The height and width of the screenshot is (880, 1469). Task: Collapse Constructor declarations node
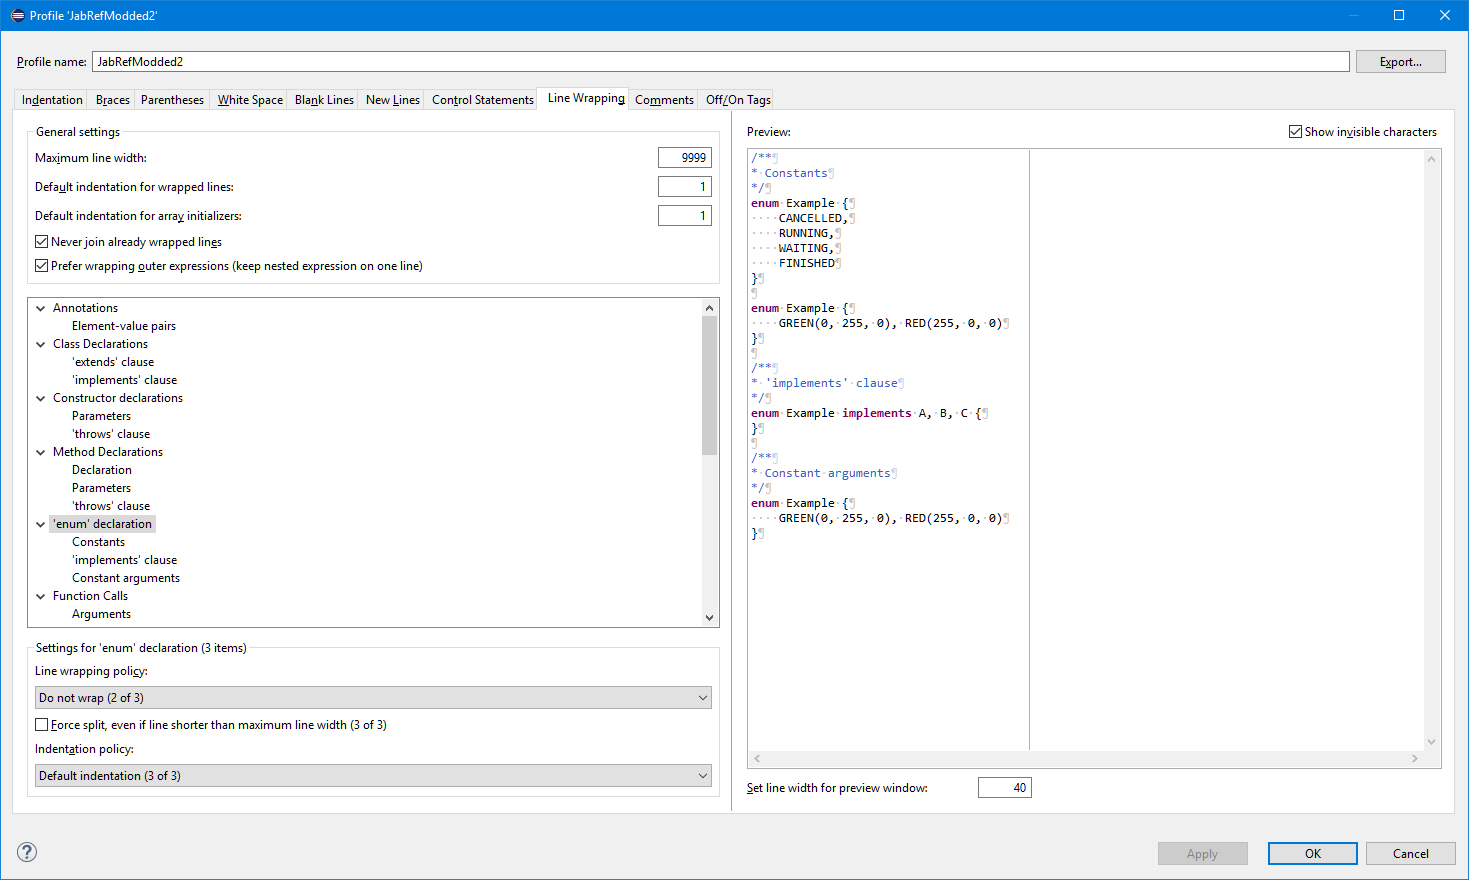[41, 398]
